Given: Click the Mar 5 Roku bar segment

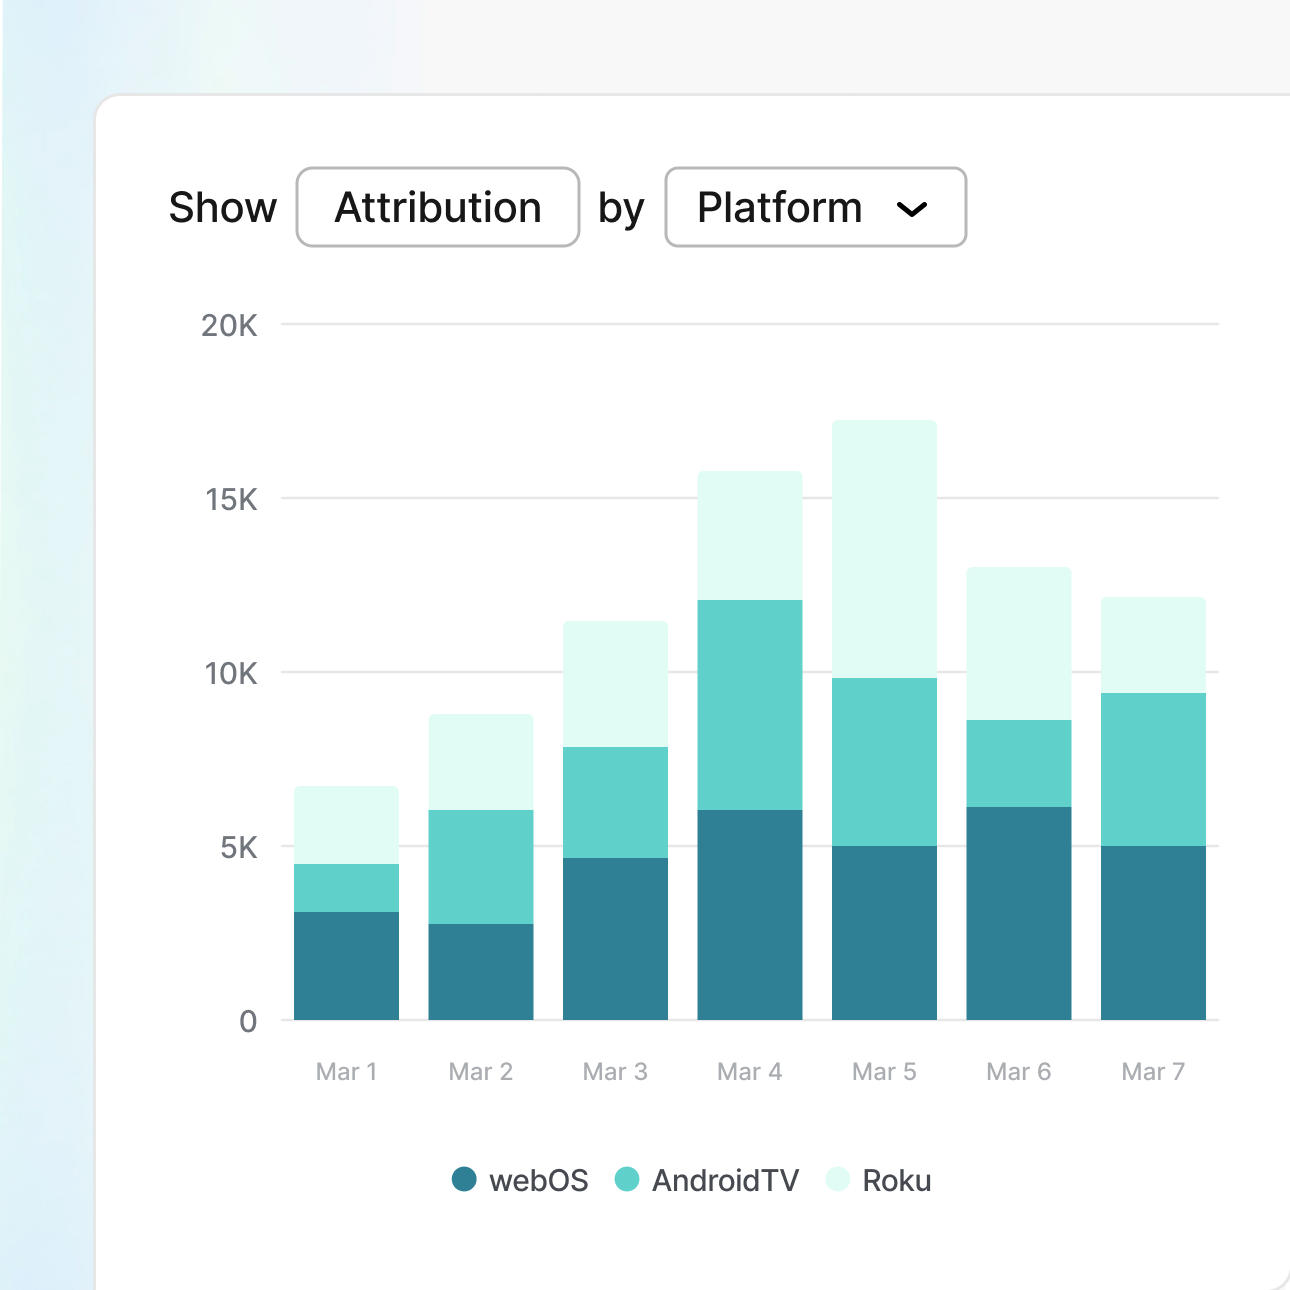Looking at the screenshot, I should pos(884,549).
